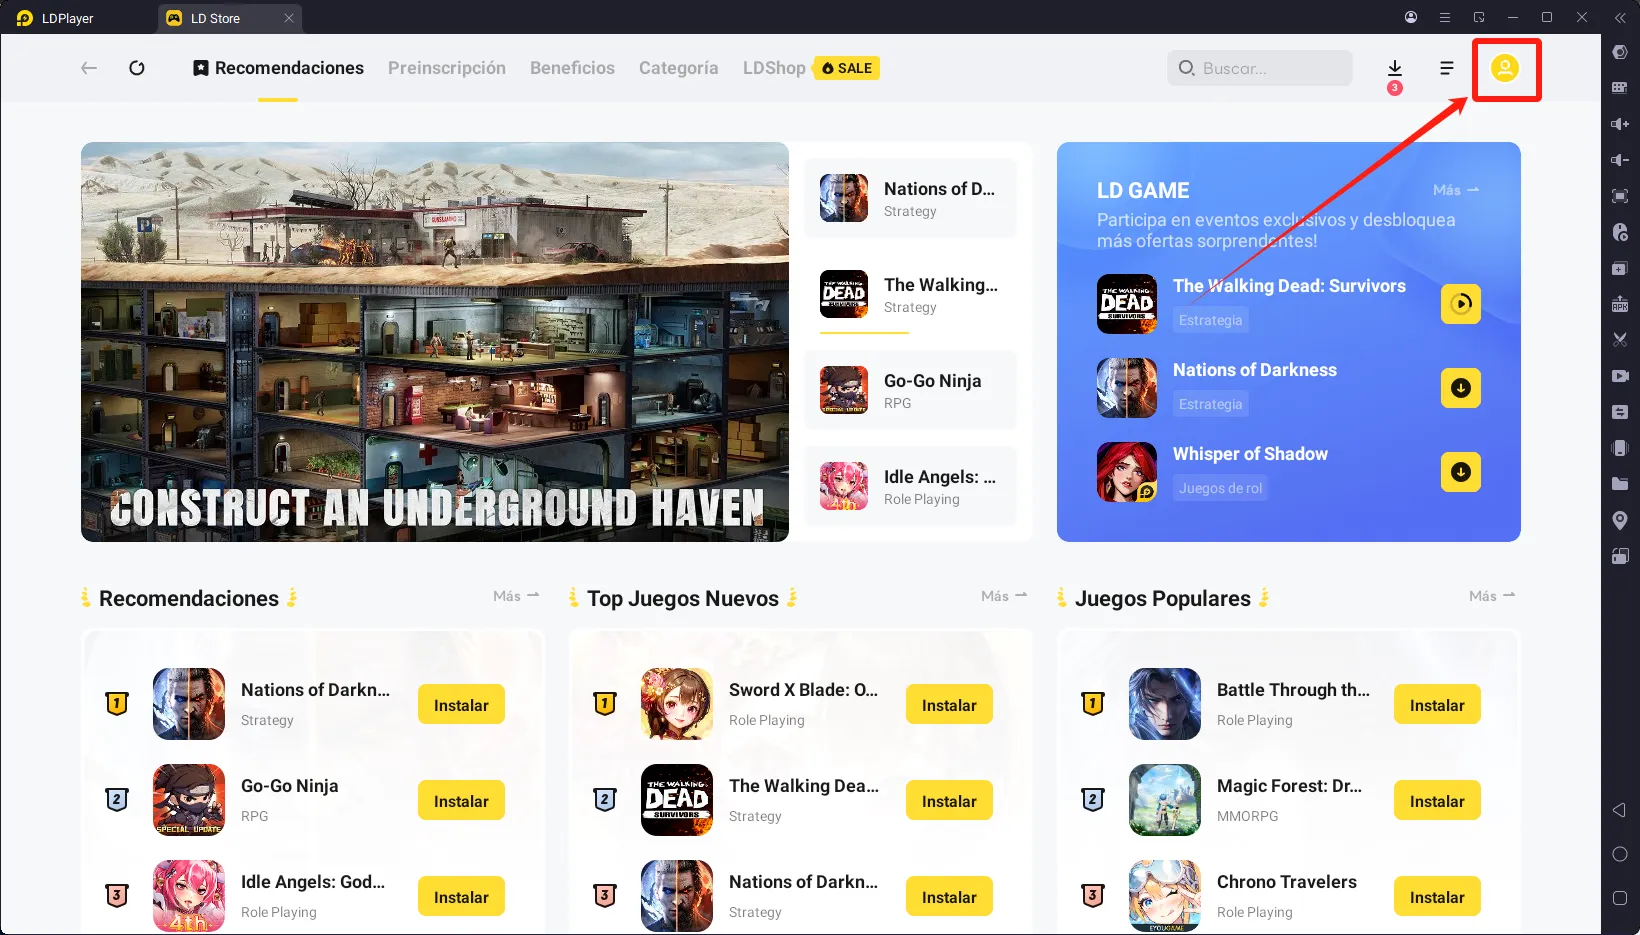Install Chrono Travelers game
Screen dimensions: 1640x935
click(1436, 897)
